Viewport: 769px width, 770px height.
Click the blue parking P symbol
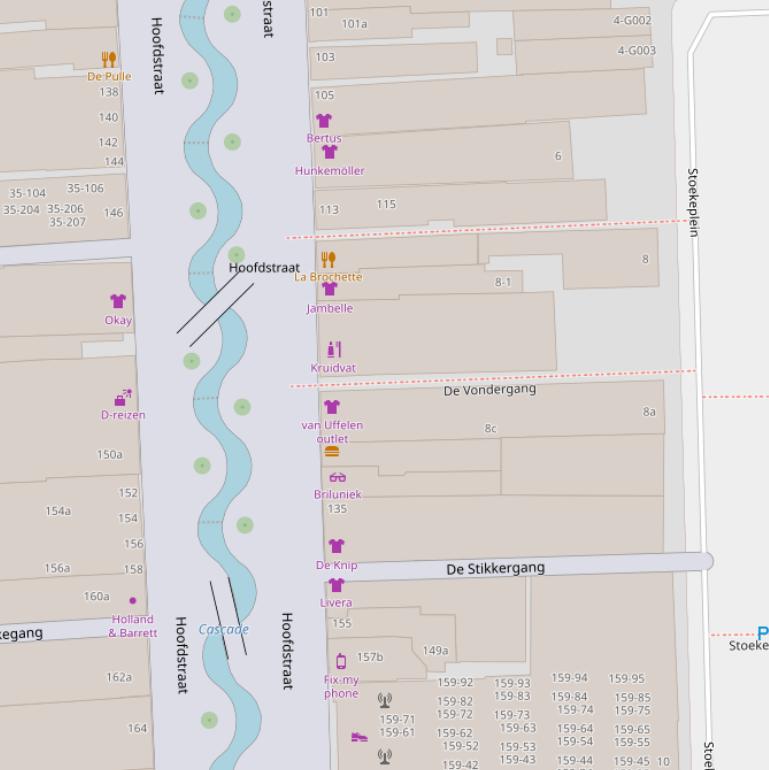coord(762,633)
